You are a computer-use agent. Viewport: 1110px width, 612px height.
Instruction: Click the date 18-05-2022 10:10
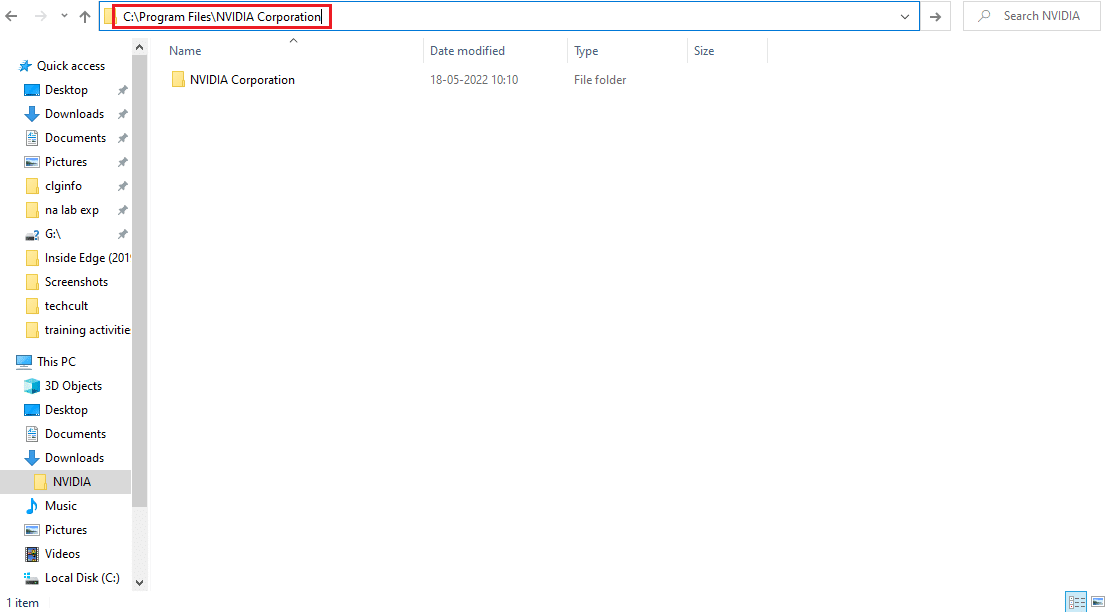click(x=474, y=80)
